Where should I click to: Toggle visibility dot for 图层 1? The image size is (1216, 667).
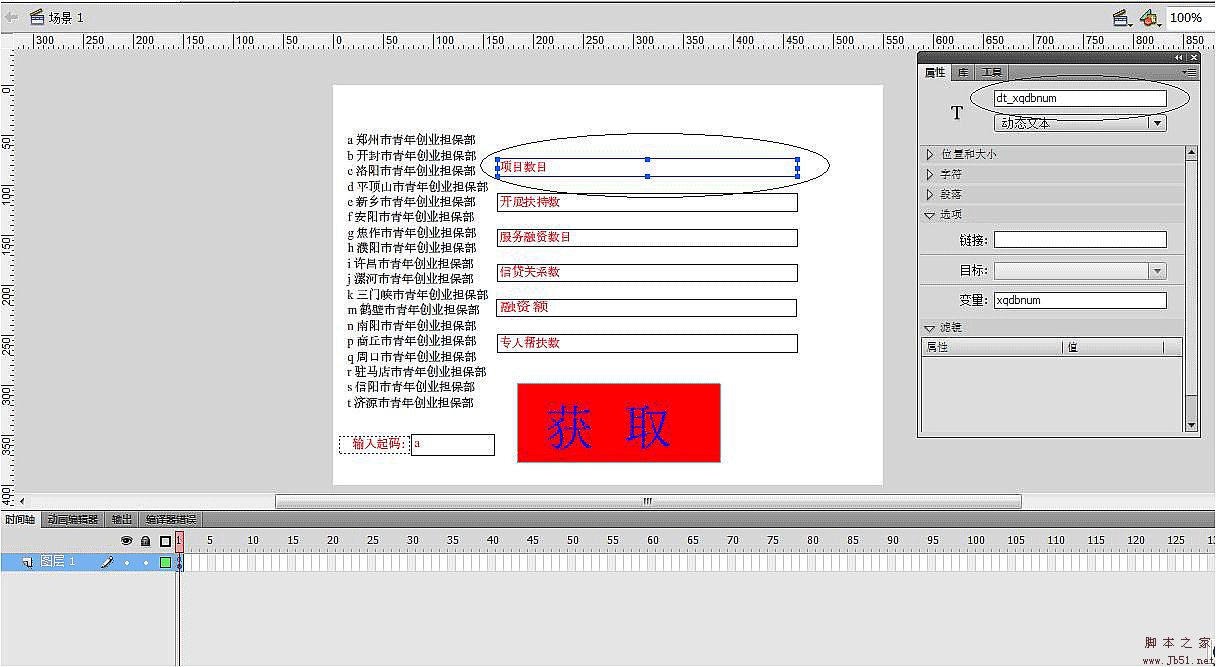127,563
